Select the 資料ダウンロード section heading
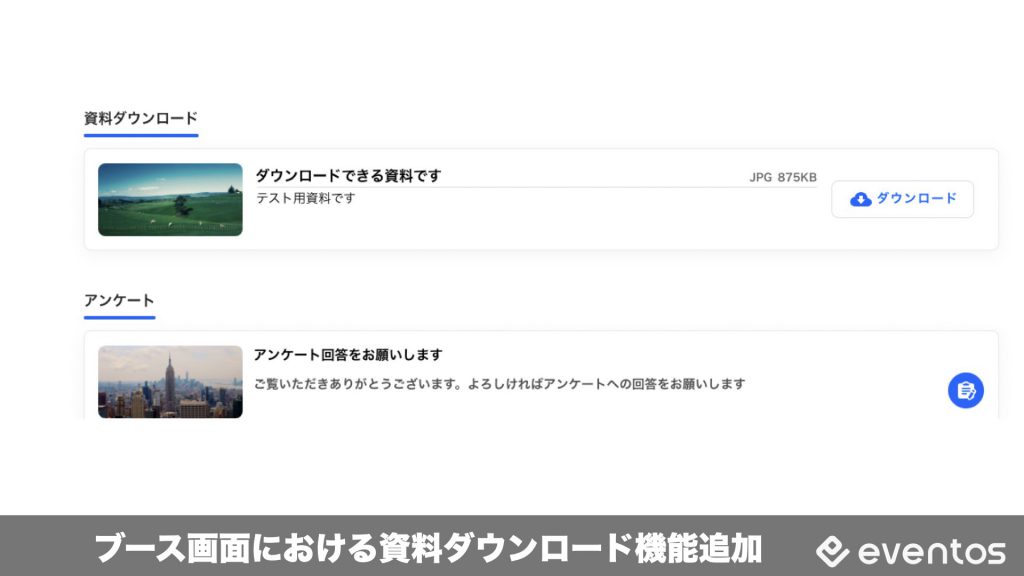 [x=140, y=118]
